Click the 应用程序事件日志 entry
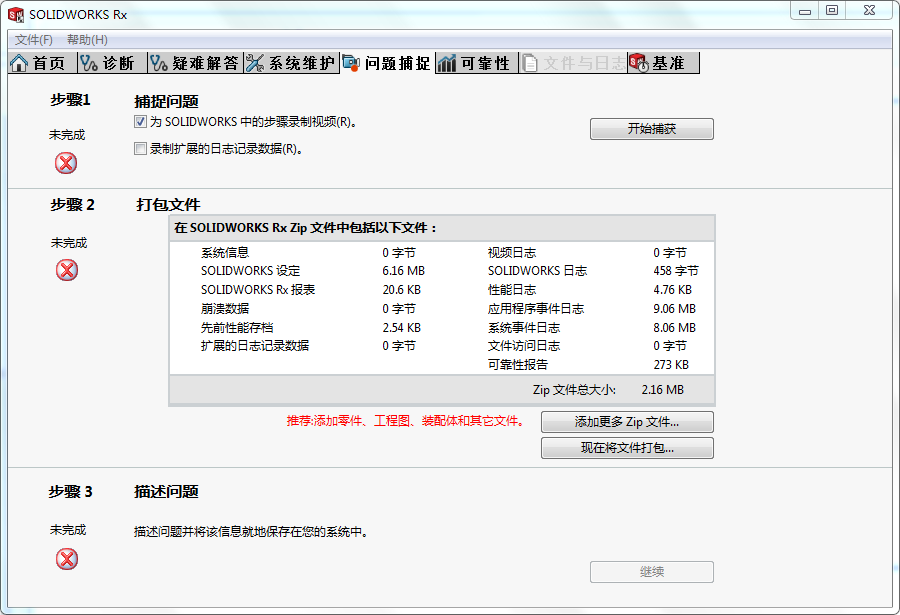Image resolution: width=900 pixels, height=615 pixels. [x=536, y=309]
